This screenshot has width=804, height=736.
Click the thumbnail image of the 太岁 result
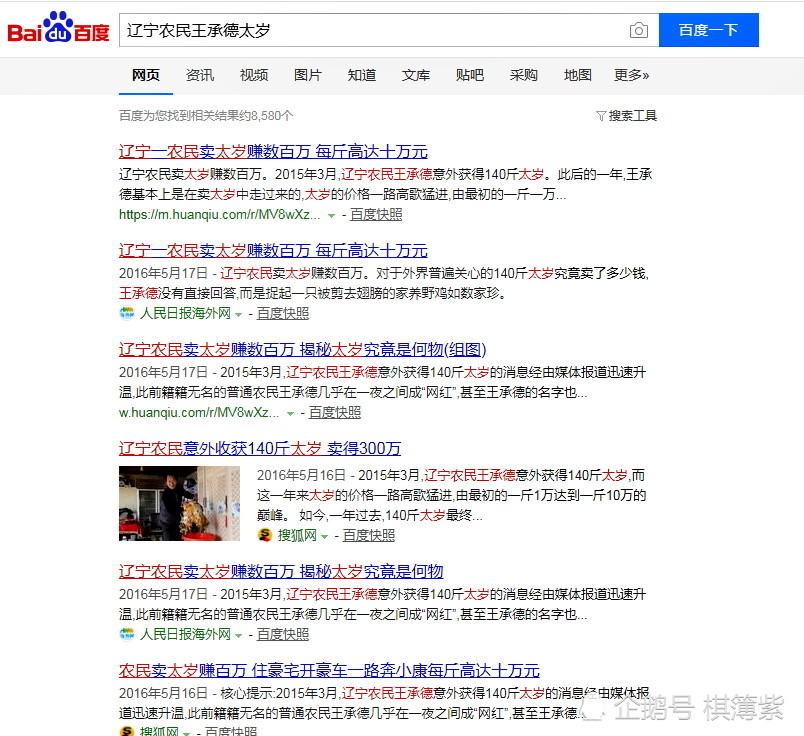(x=179, y=503)
